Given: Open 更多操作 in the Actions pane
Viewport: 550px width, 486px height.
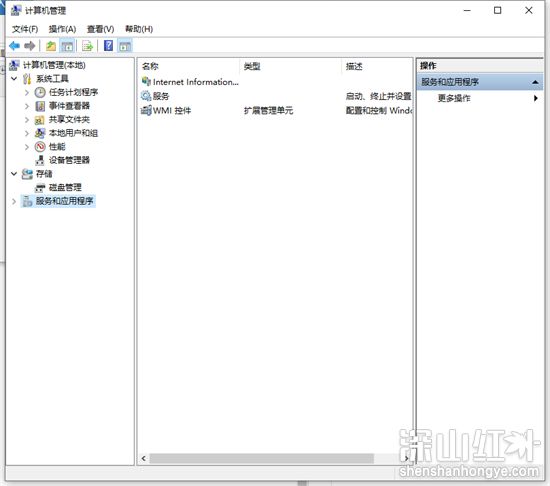Looking at the screenshot, I should pos(454,98).
